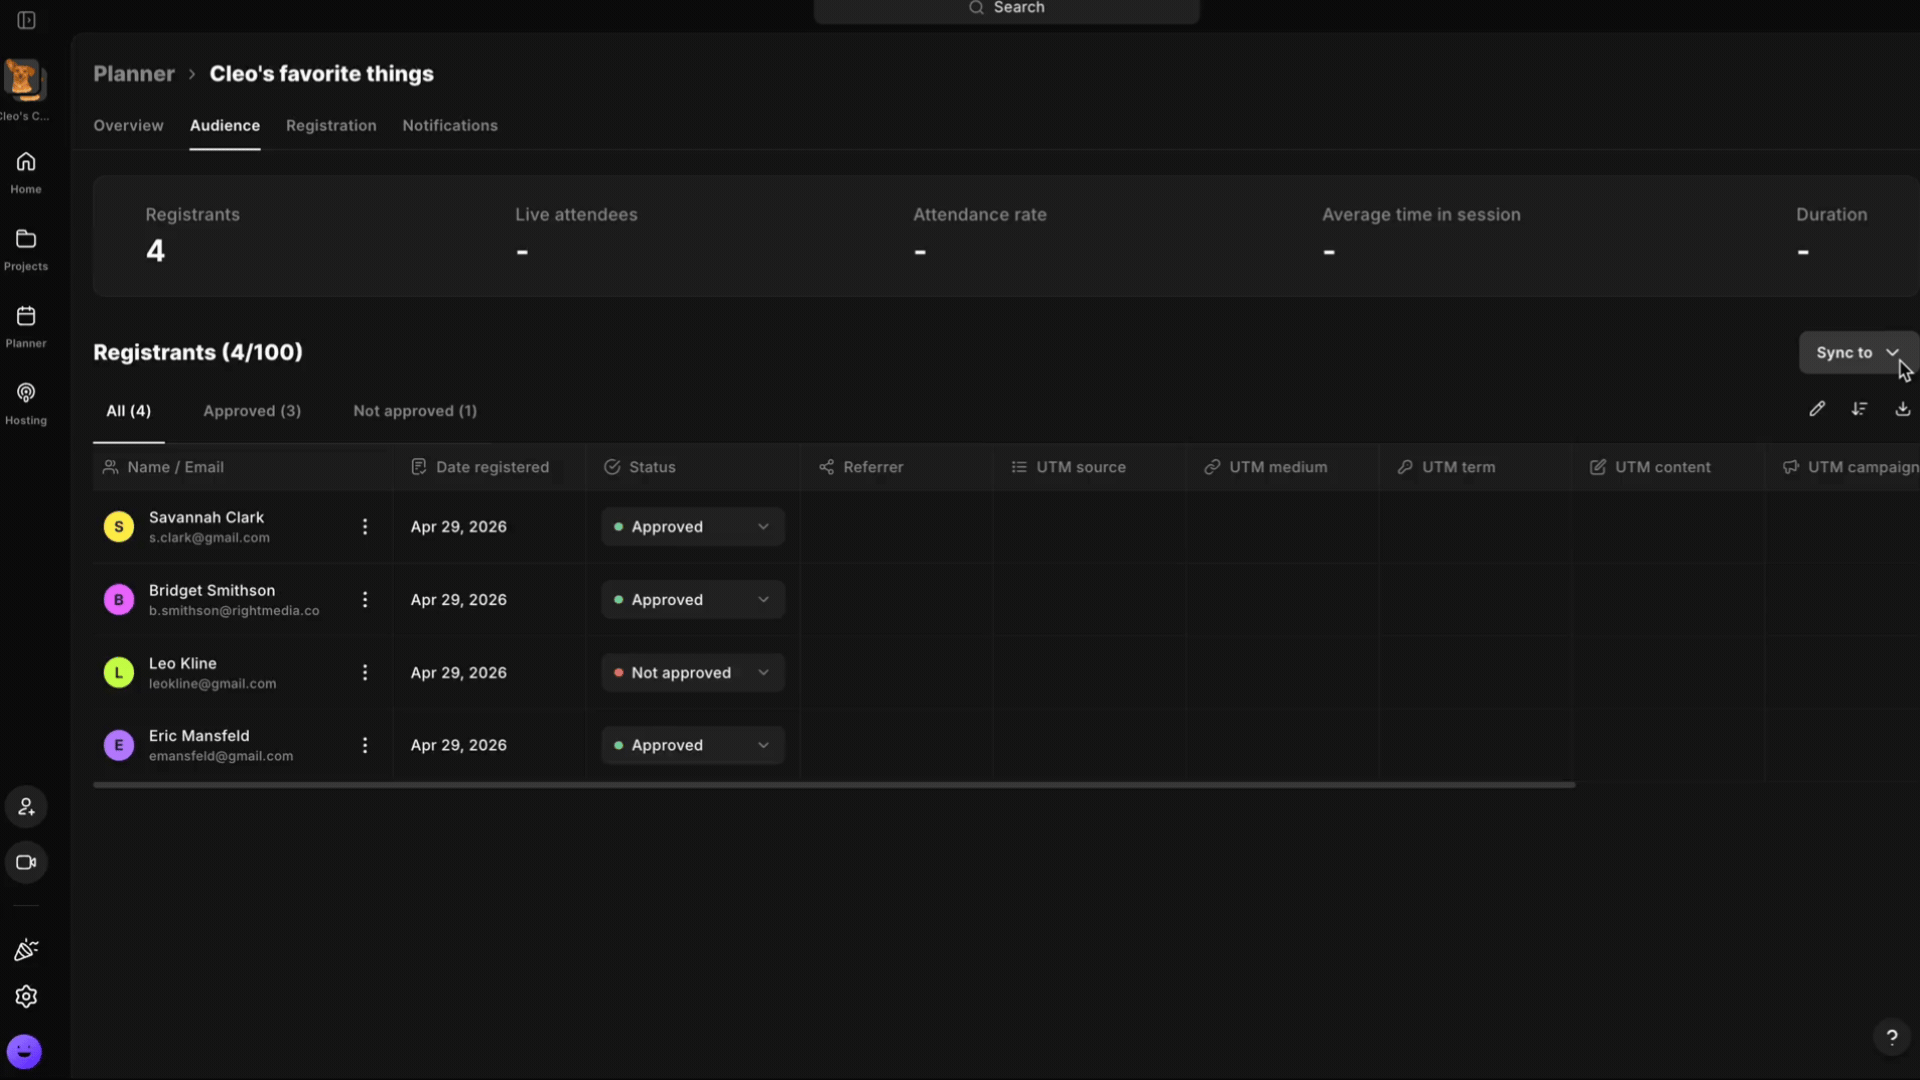Open Savannah Clark's Approved status dropdown
The width and height of the screenshot is (1920, 1080).
tap(693, 527)
